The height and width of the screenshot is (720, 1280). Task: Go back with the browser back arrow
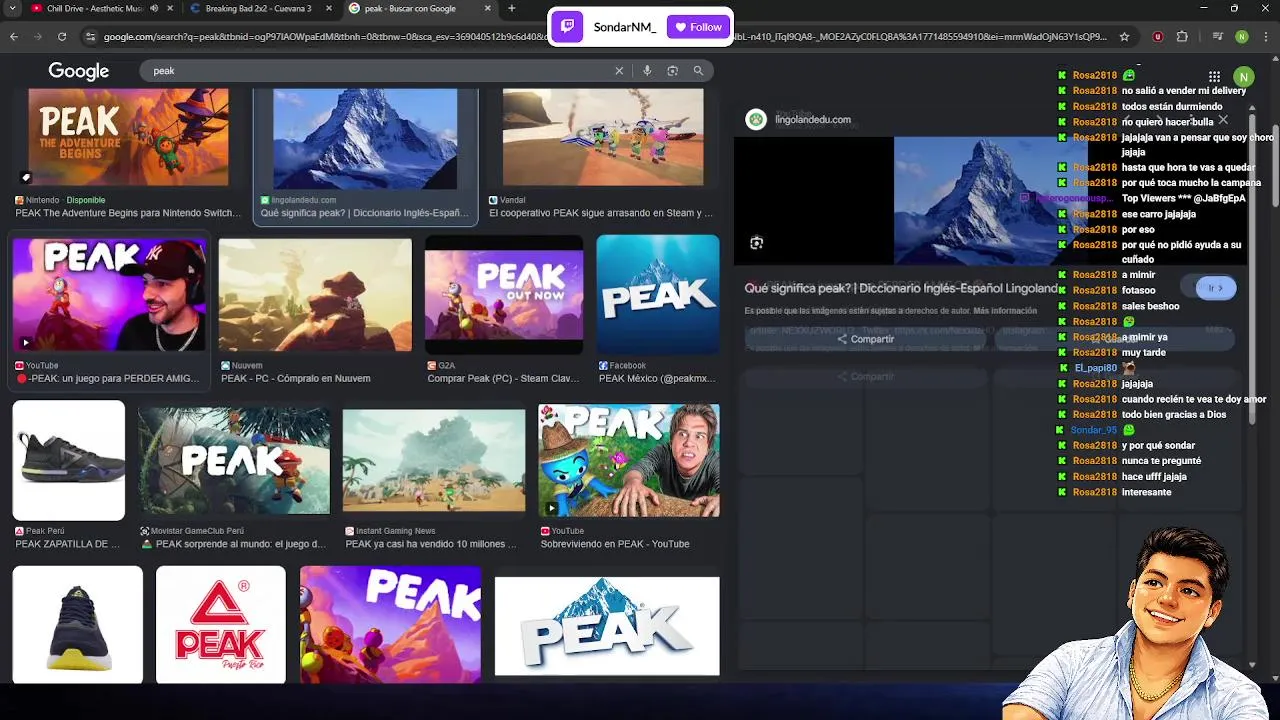[14, 37]
